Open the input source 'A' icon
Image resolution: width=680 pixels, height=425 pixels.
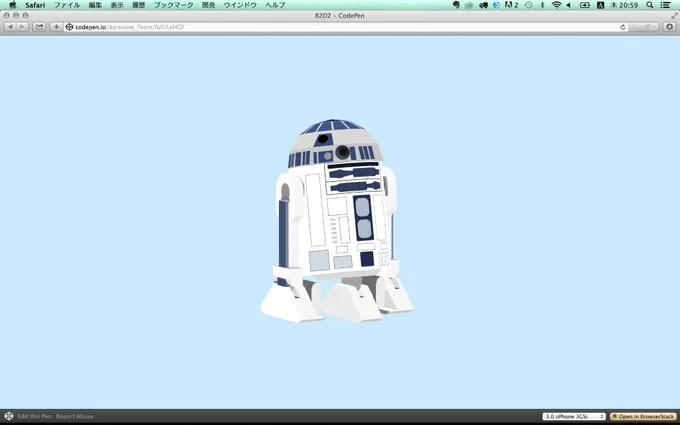point(601,5)
